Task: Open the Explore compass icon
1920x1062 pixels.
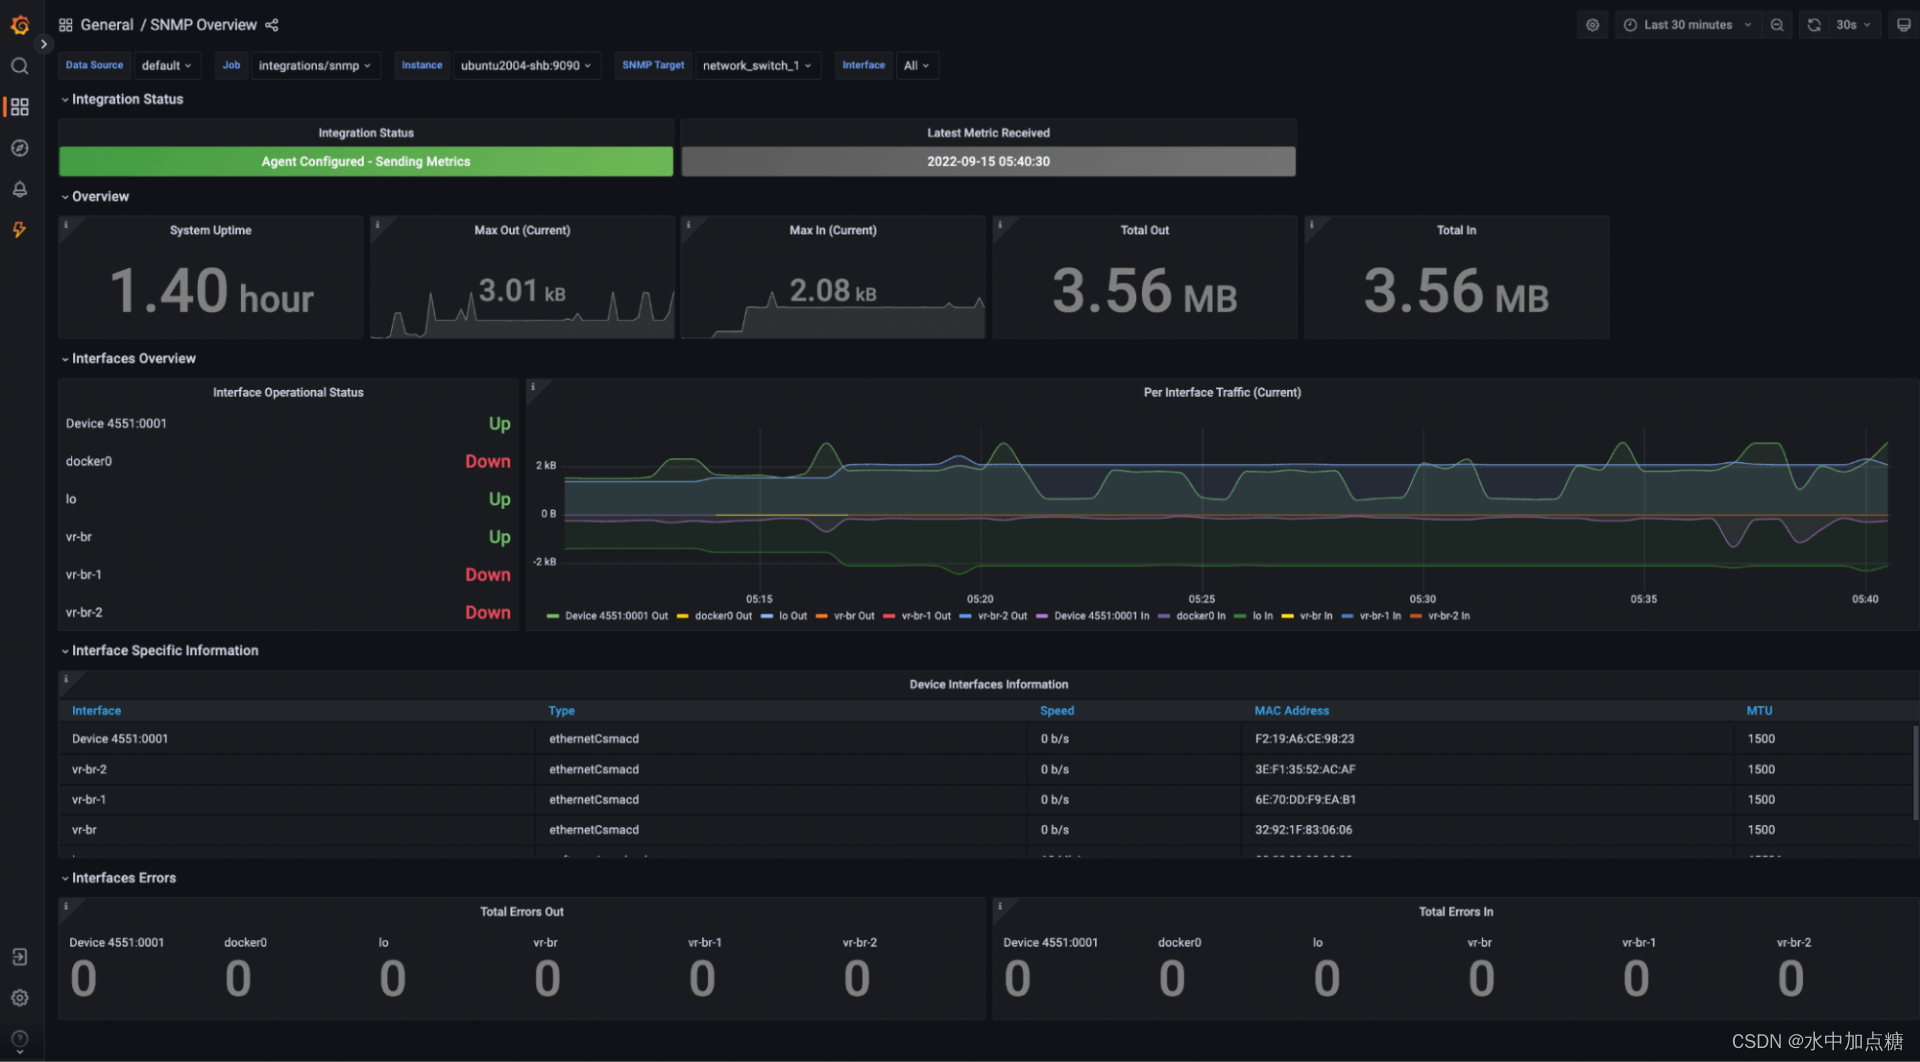Action: click(20, 148)
